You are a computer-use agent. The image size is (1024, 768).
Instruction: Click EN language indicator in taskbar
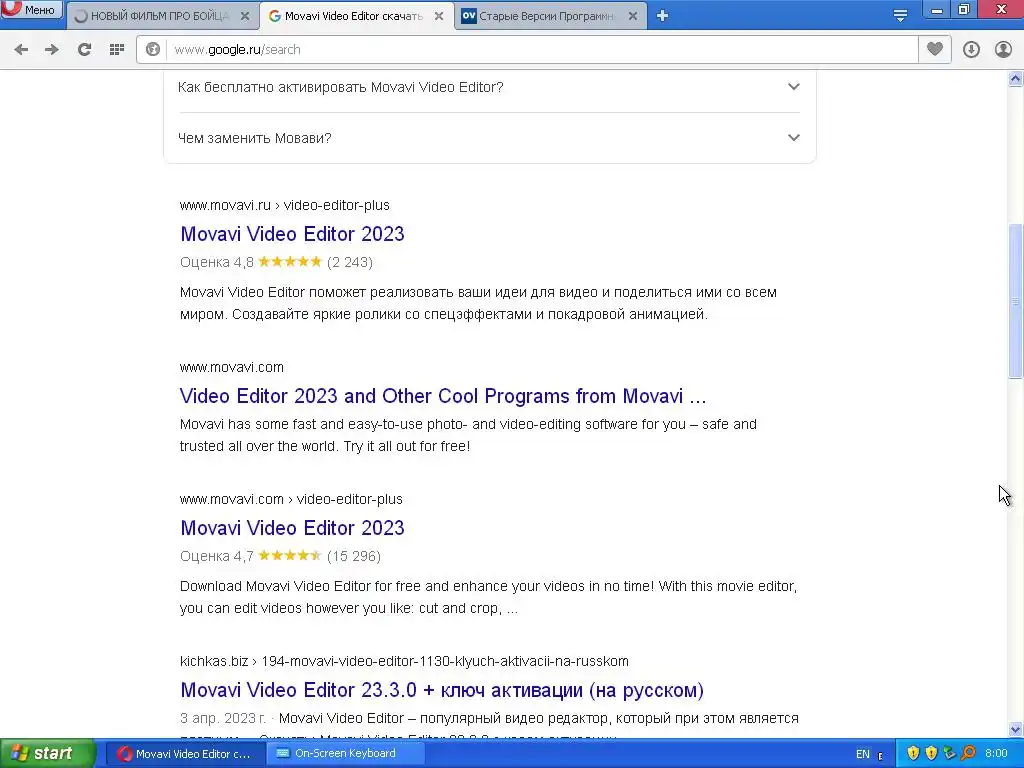click(x=863, y=754)
